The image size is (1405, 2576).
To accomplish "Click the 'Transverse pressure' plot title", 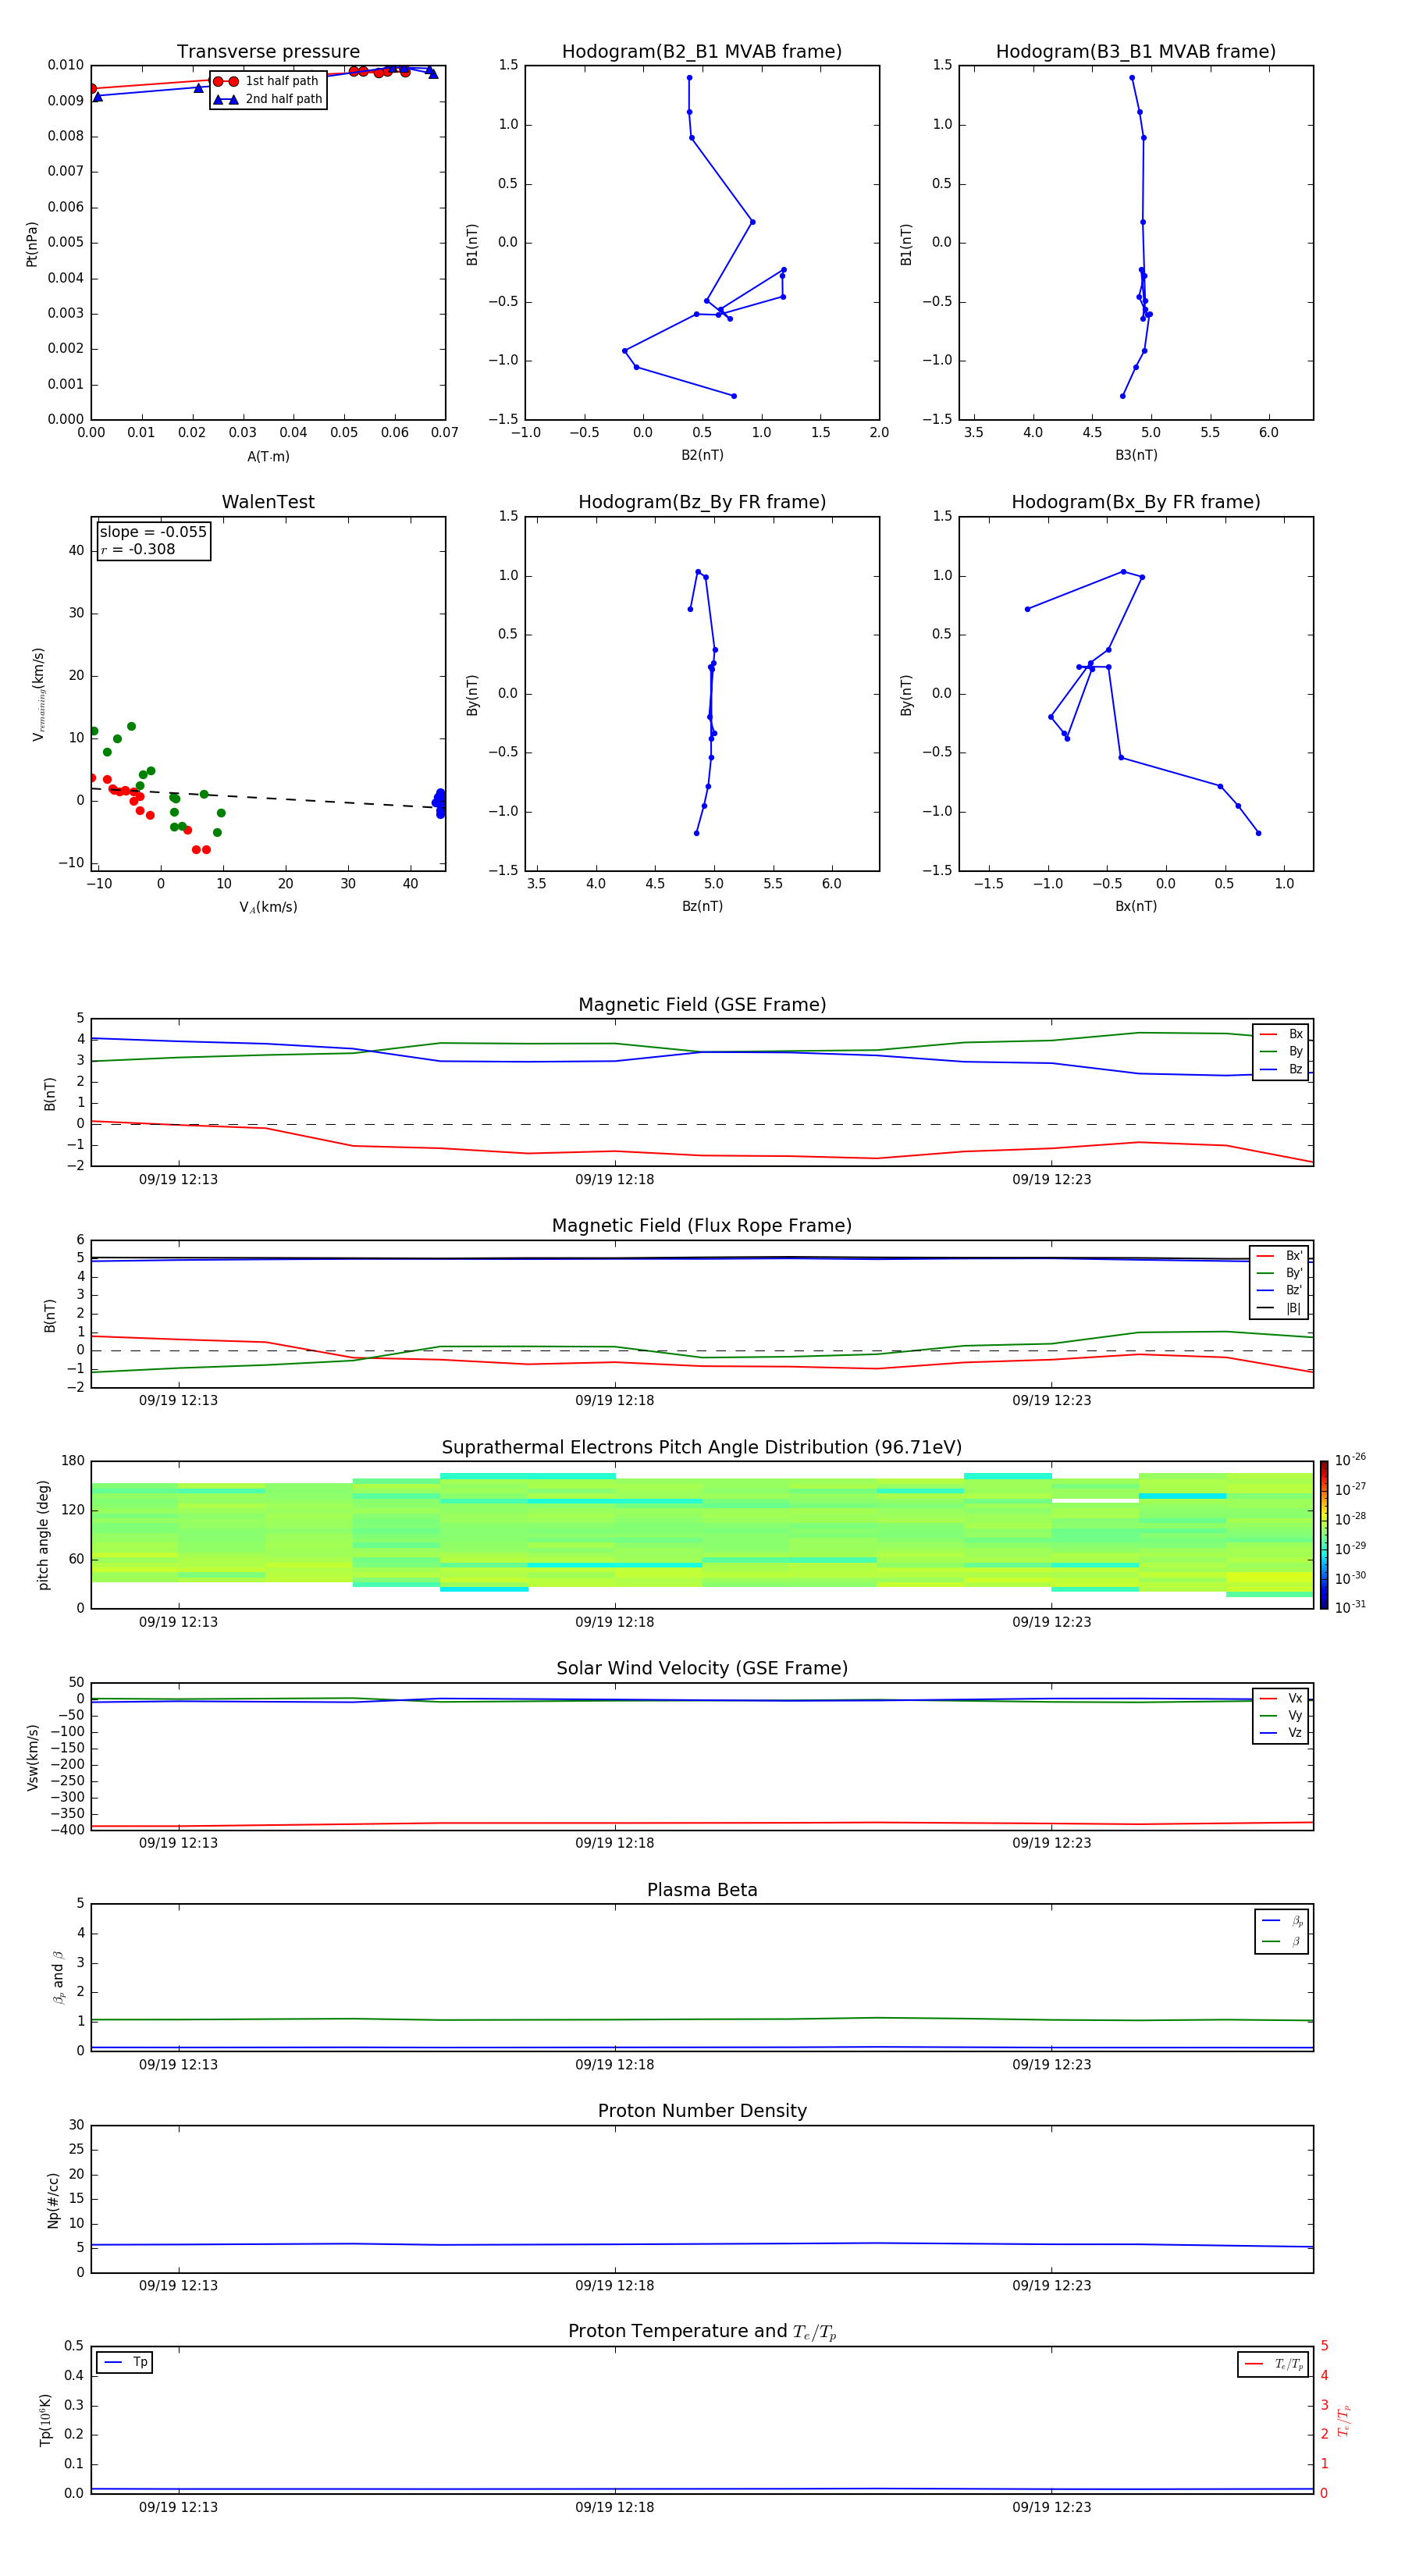I will [x=268, y=52].
